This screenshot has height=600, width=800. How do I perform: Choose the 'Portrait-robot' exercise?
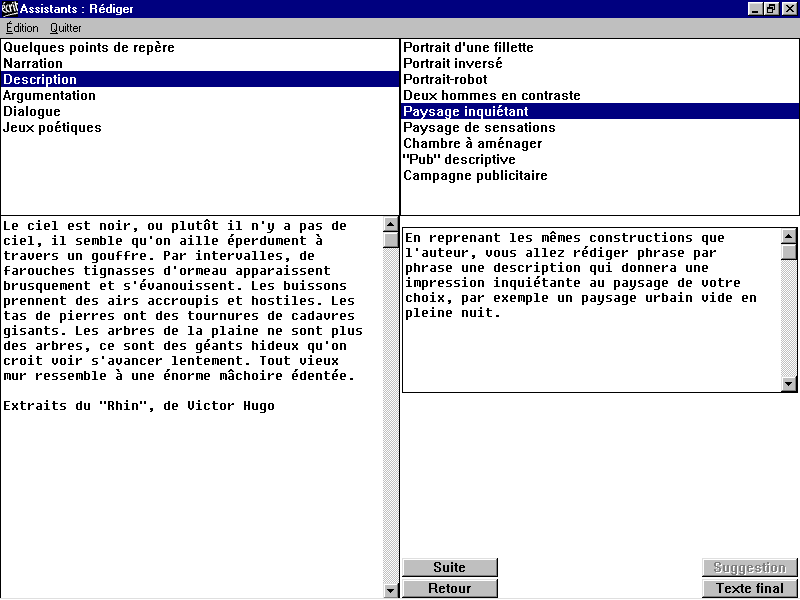coord(445,80)
